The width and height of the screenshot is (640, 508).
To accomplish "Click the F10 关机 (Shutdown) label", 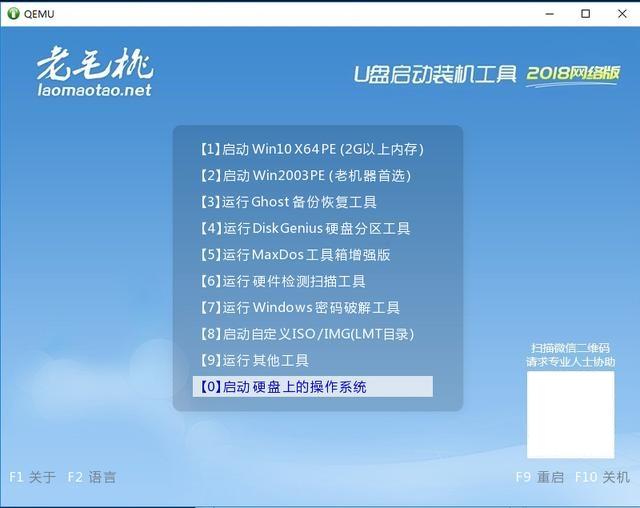I will click(x=602, y=477).
